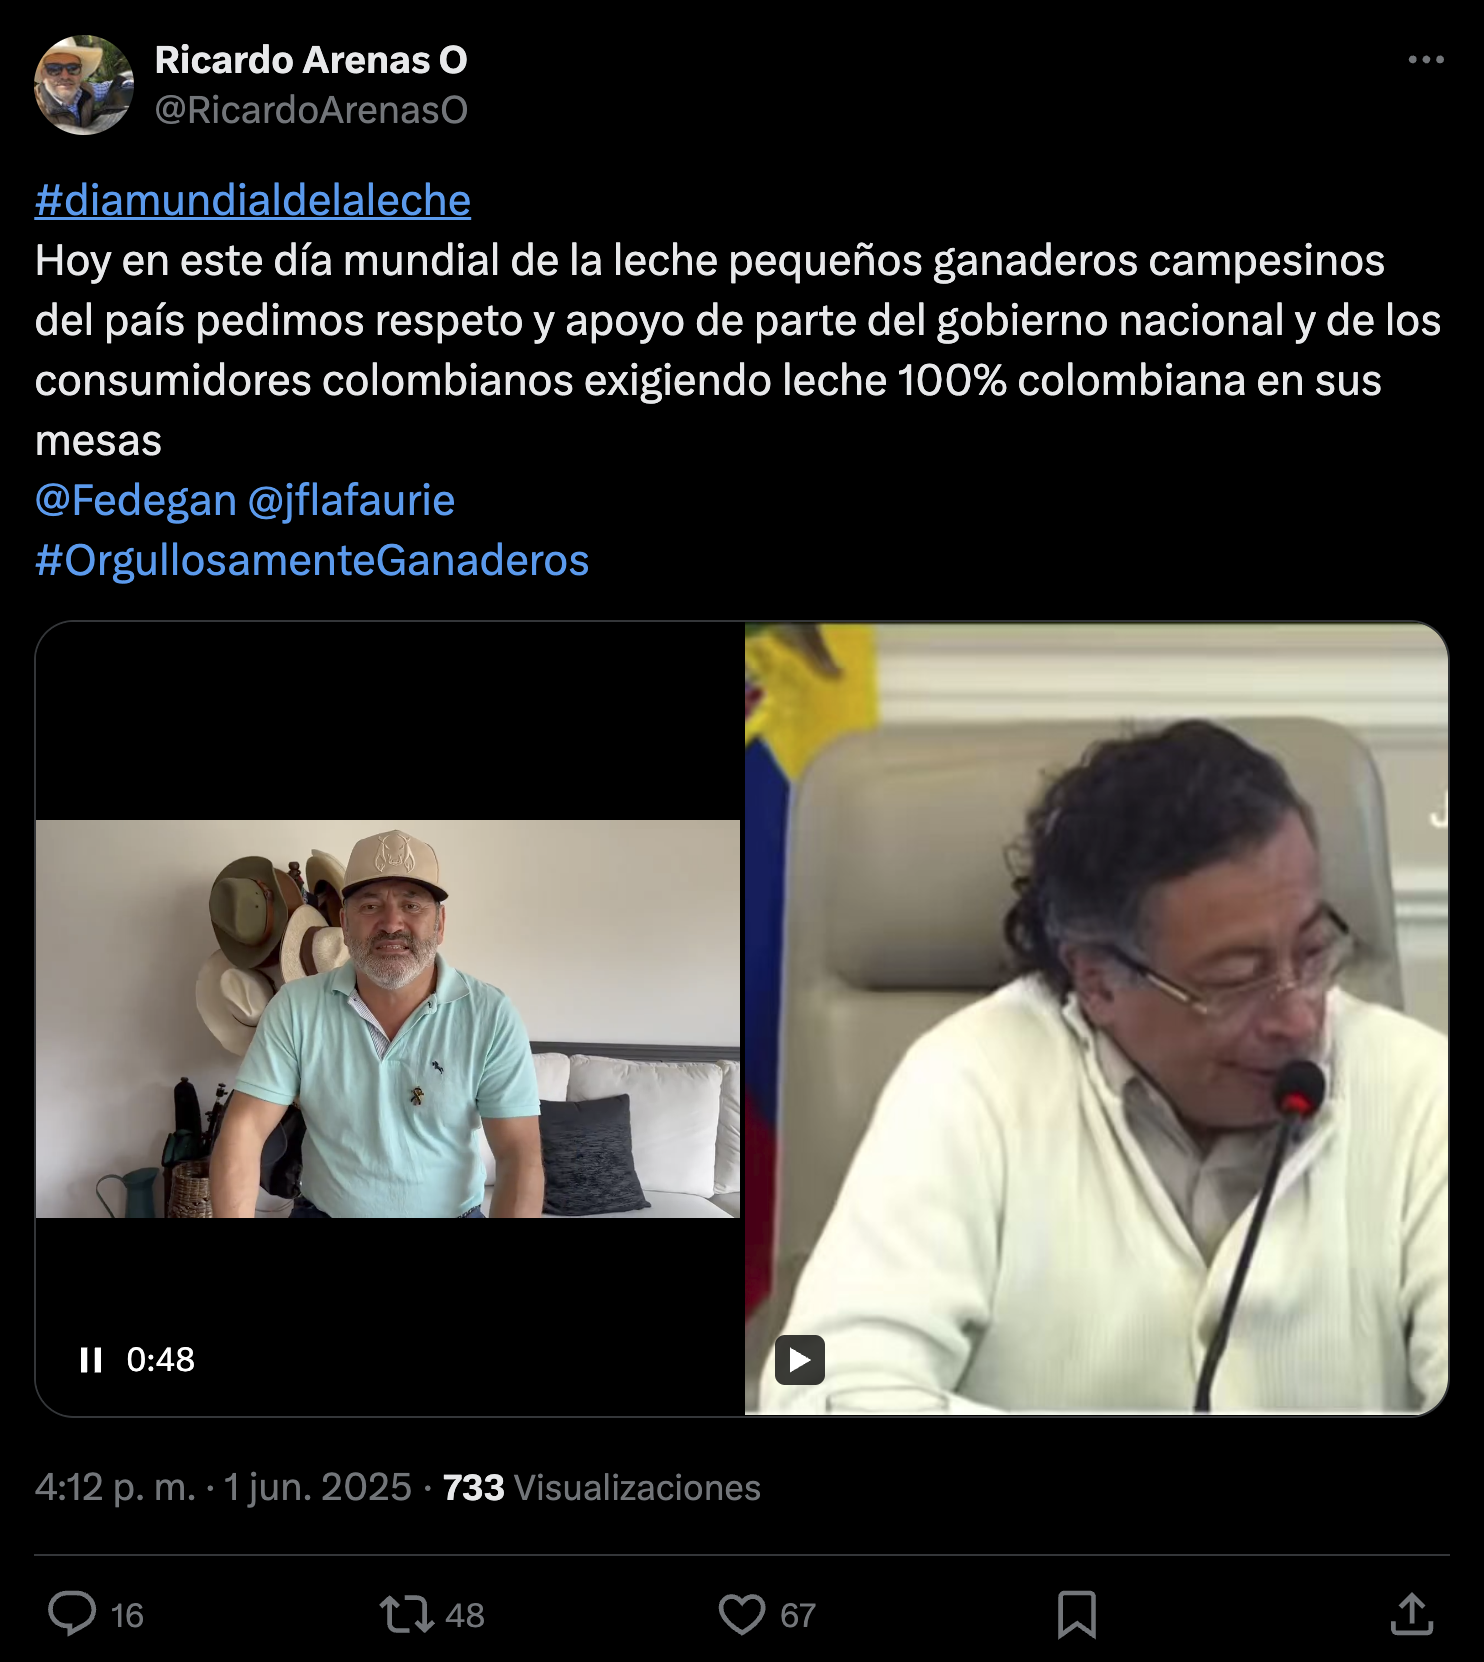Visit the @jflafaurie mention
Image resolution: width=1484 pixels, height=1662 pixels.
(351, 500)
